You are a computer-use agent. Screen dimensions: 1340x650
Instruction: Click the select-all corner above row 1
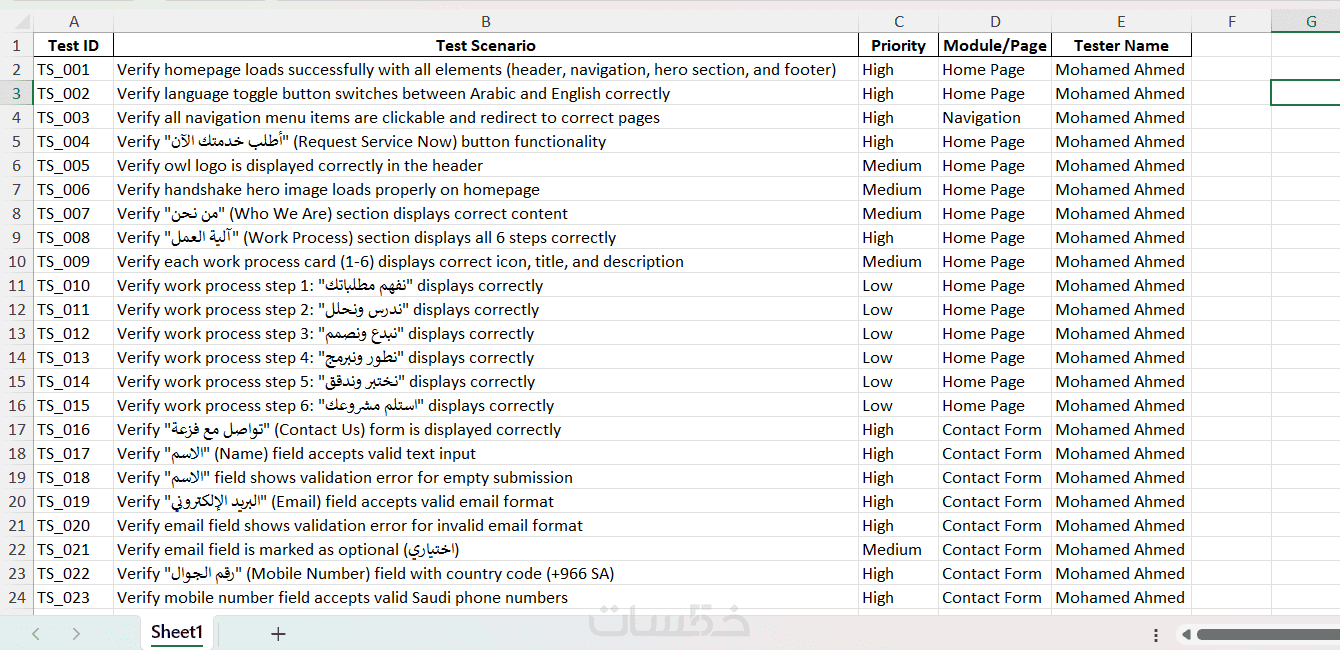click(x=16, y=22)
